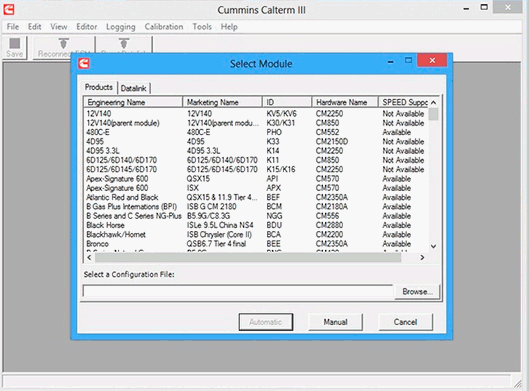Viewport: 529px width, 391px height.
Task: Select the 12V140(parent module) row
Action: click(x=256, y=123)
